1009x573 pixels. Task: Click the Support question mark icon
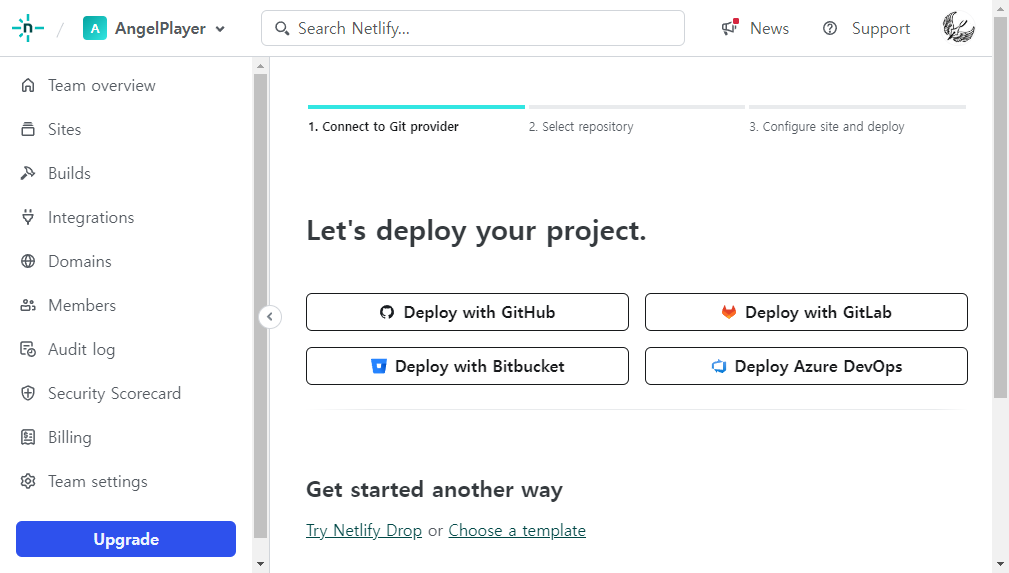[x=830, y=28]
